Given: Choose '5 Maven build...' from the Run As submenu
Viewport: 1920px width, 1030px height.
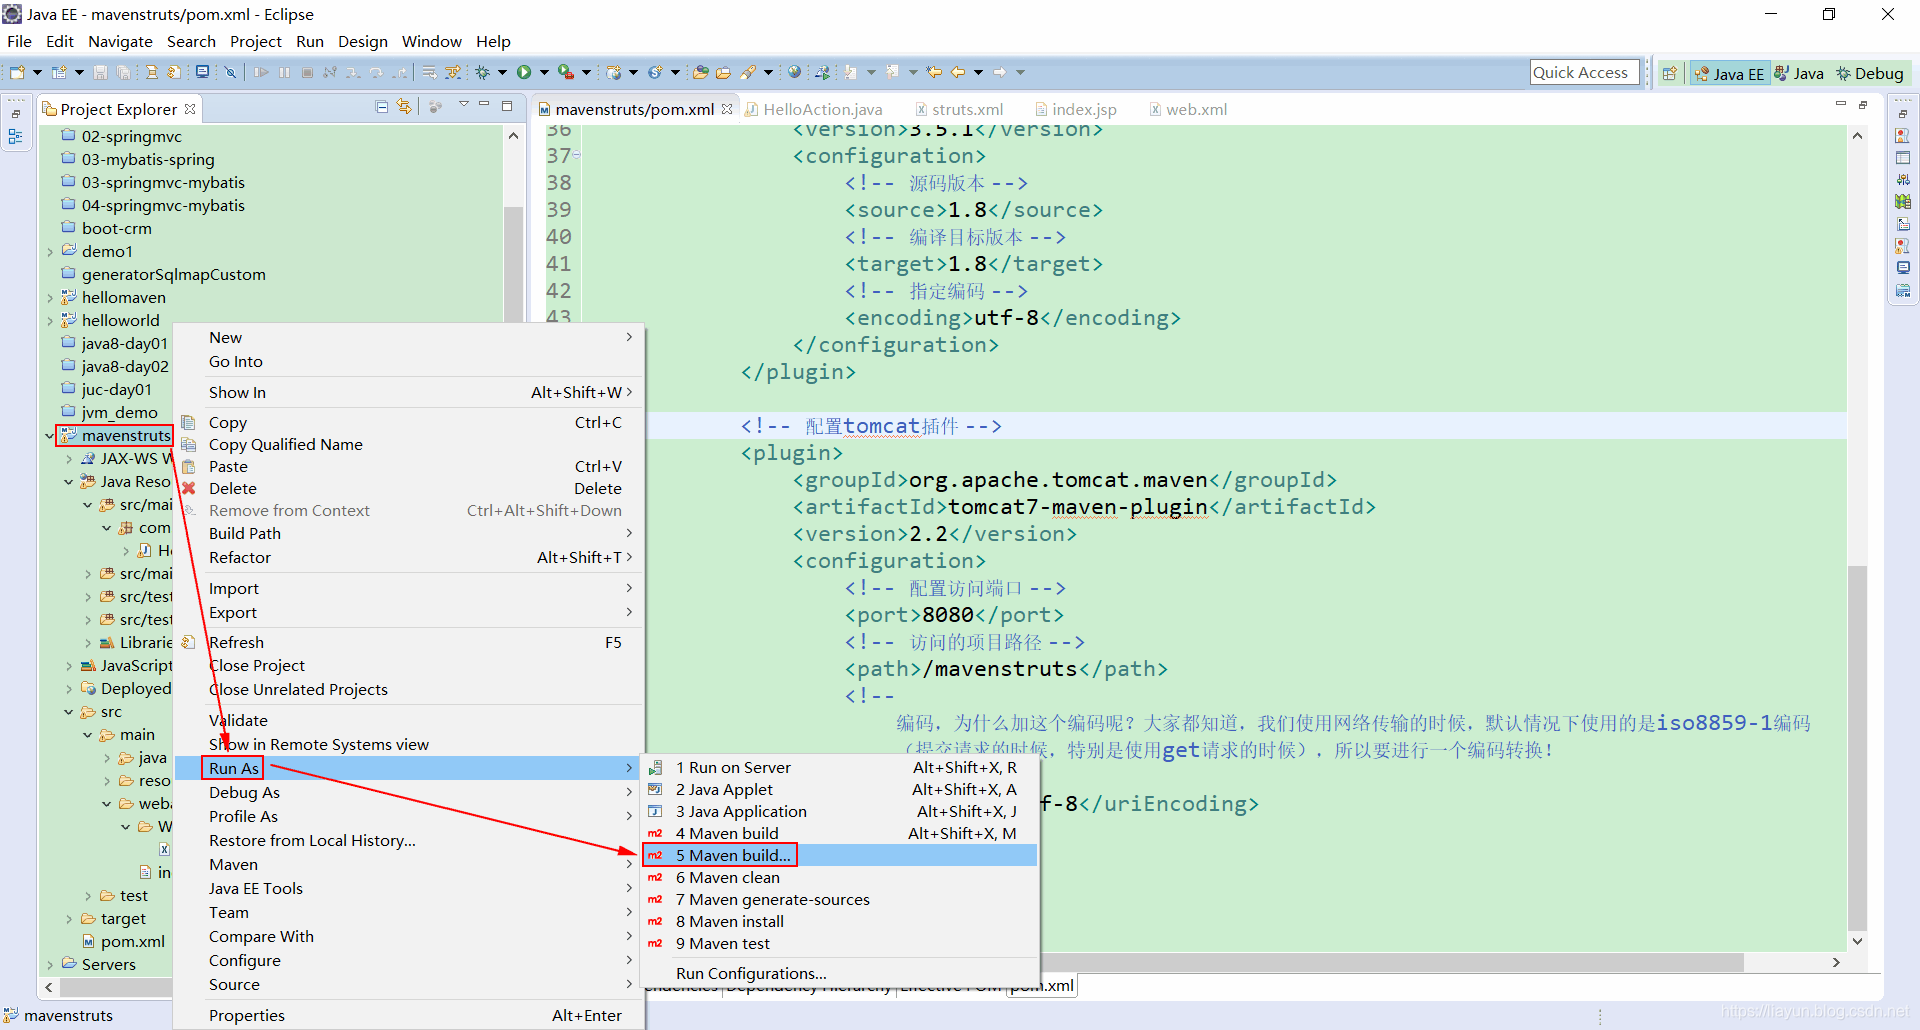Looking at the screenshot, I should [x=840, y=855].
